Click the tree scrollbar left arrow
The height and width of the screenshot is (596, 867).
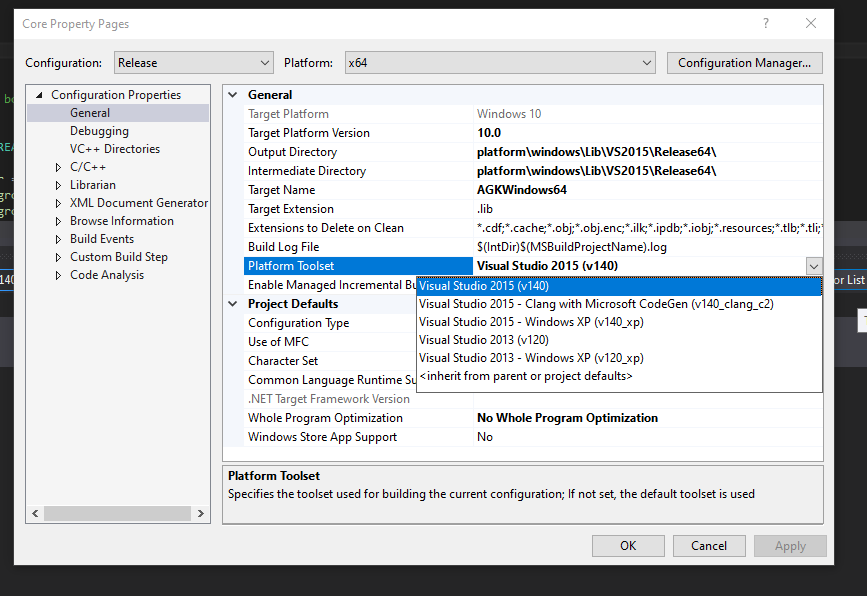point(35,514)
